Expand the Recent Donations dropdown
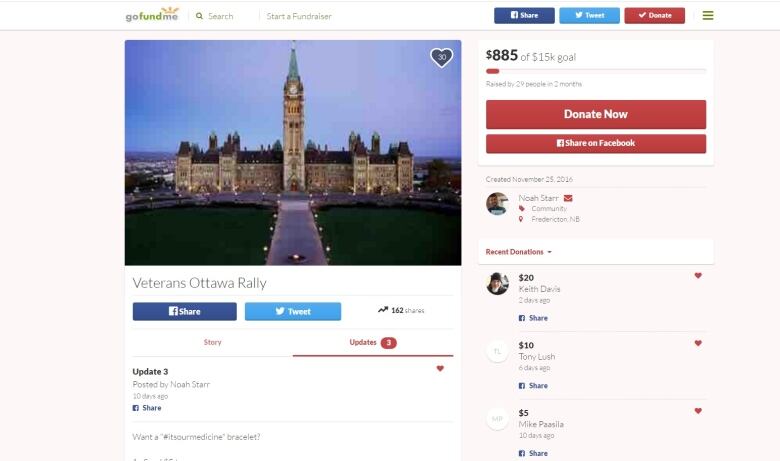 [x=519, y=252]
